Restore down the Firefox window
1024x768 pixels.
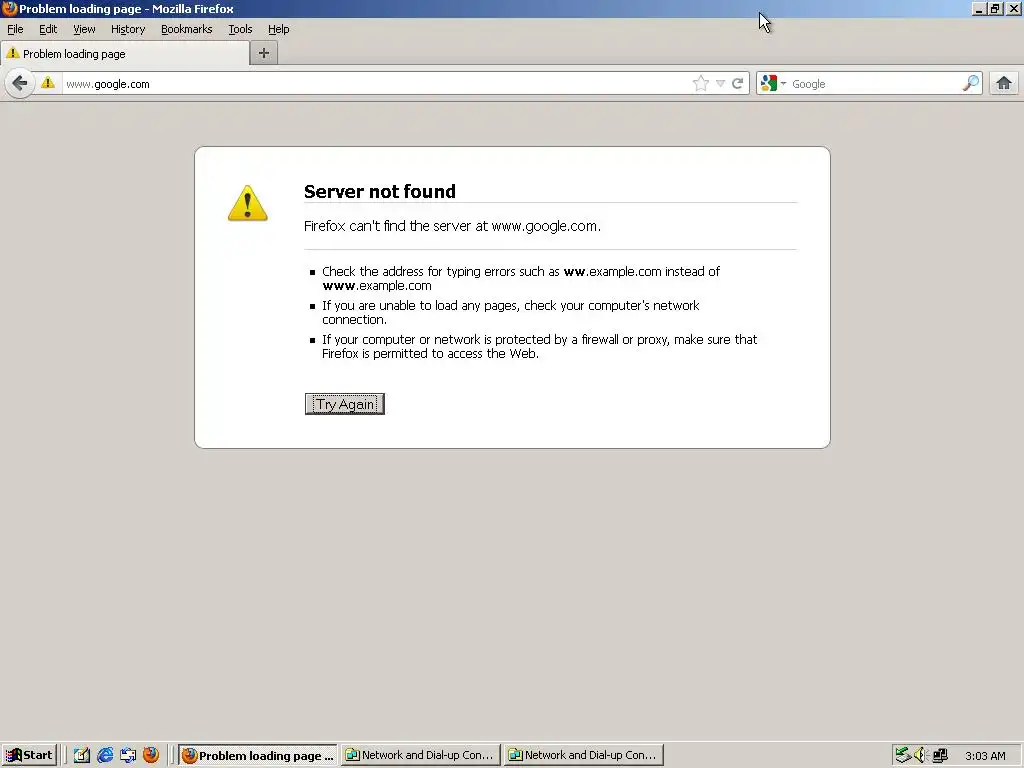click(x=995, y=9)
